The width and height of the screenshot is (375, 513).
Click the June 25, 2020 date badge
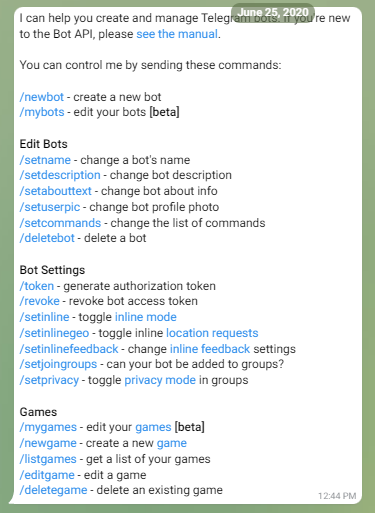273,13
